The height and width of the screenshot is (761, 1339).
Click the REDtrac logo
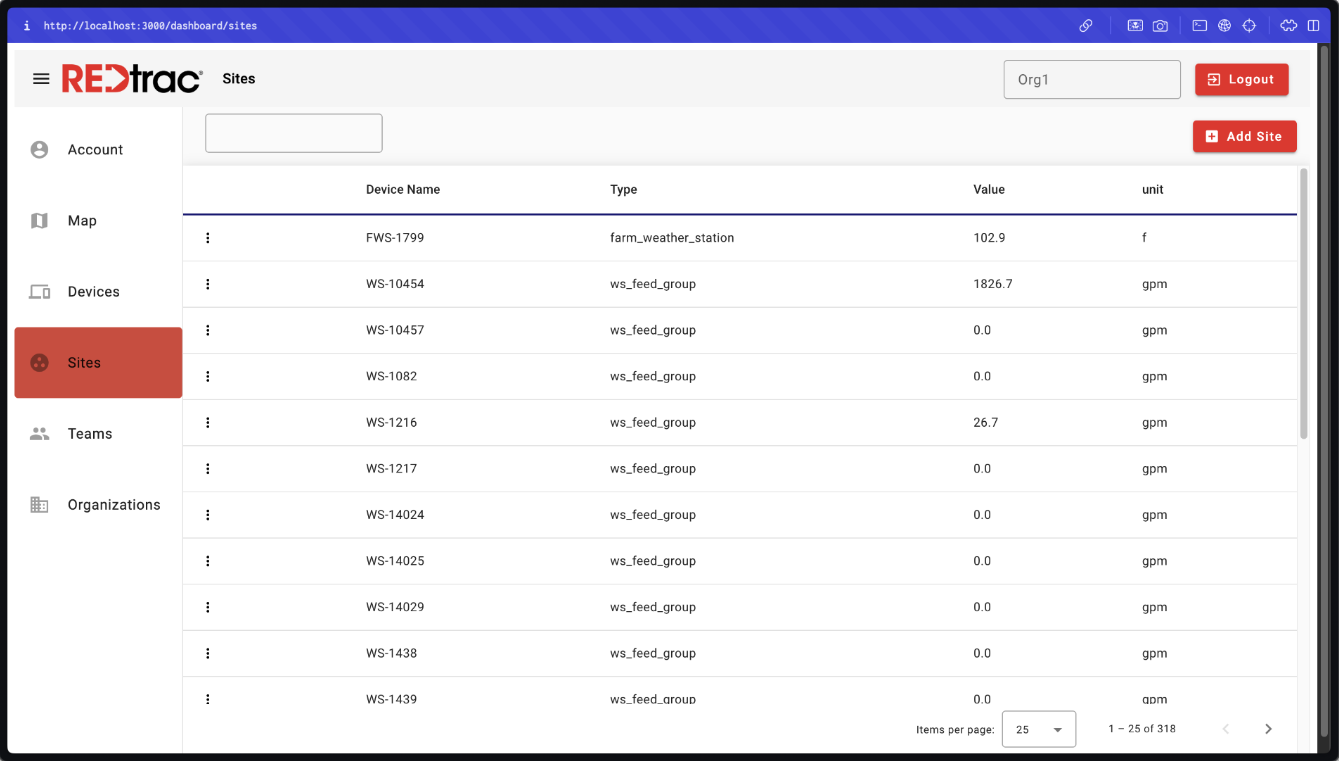[132, 79]
